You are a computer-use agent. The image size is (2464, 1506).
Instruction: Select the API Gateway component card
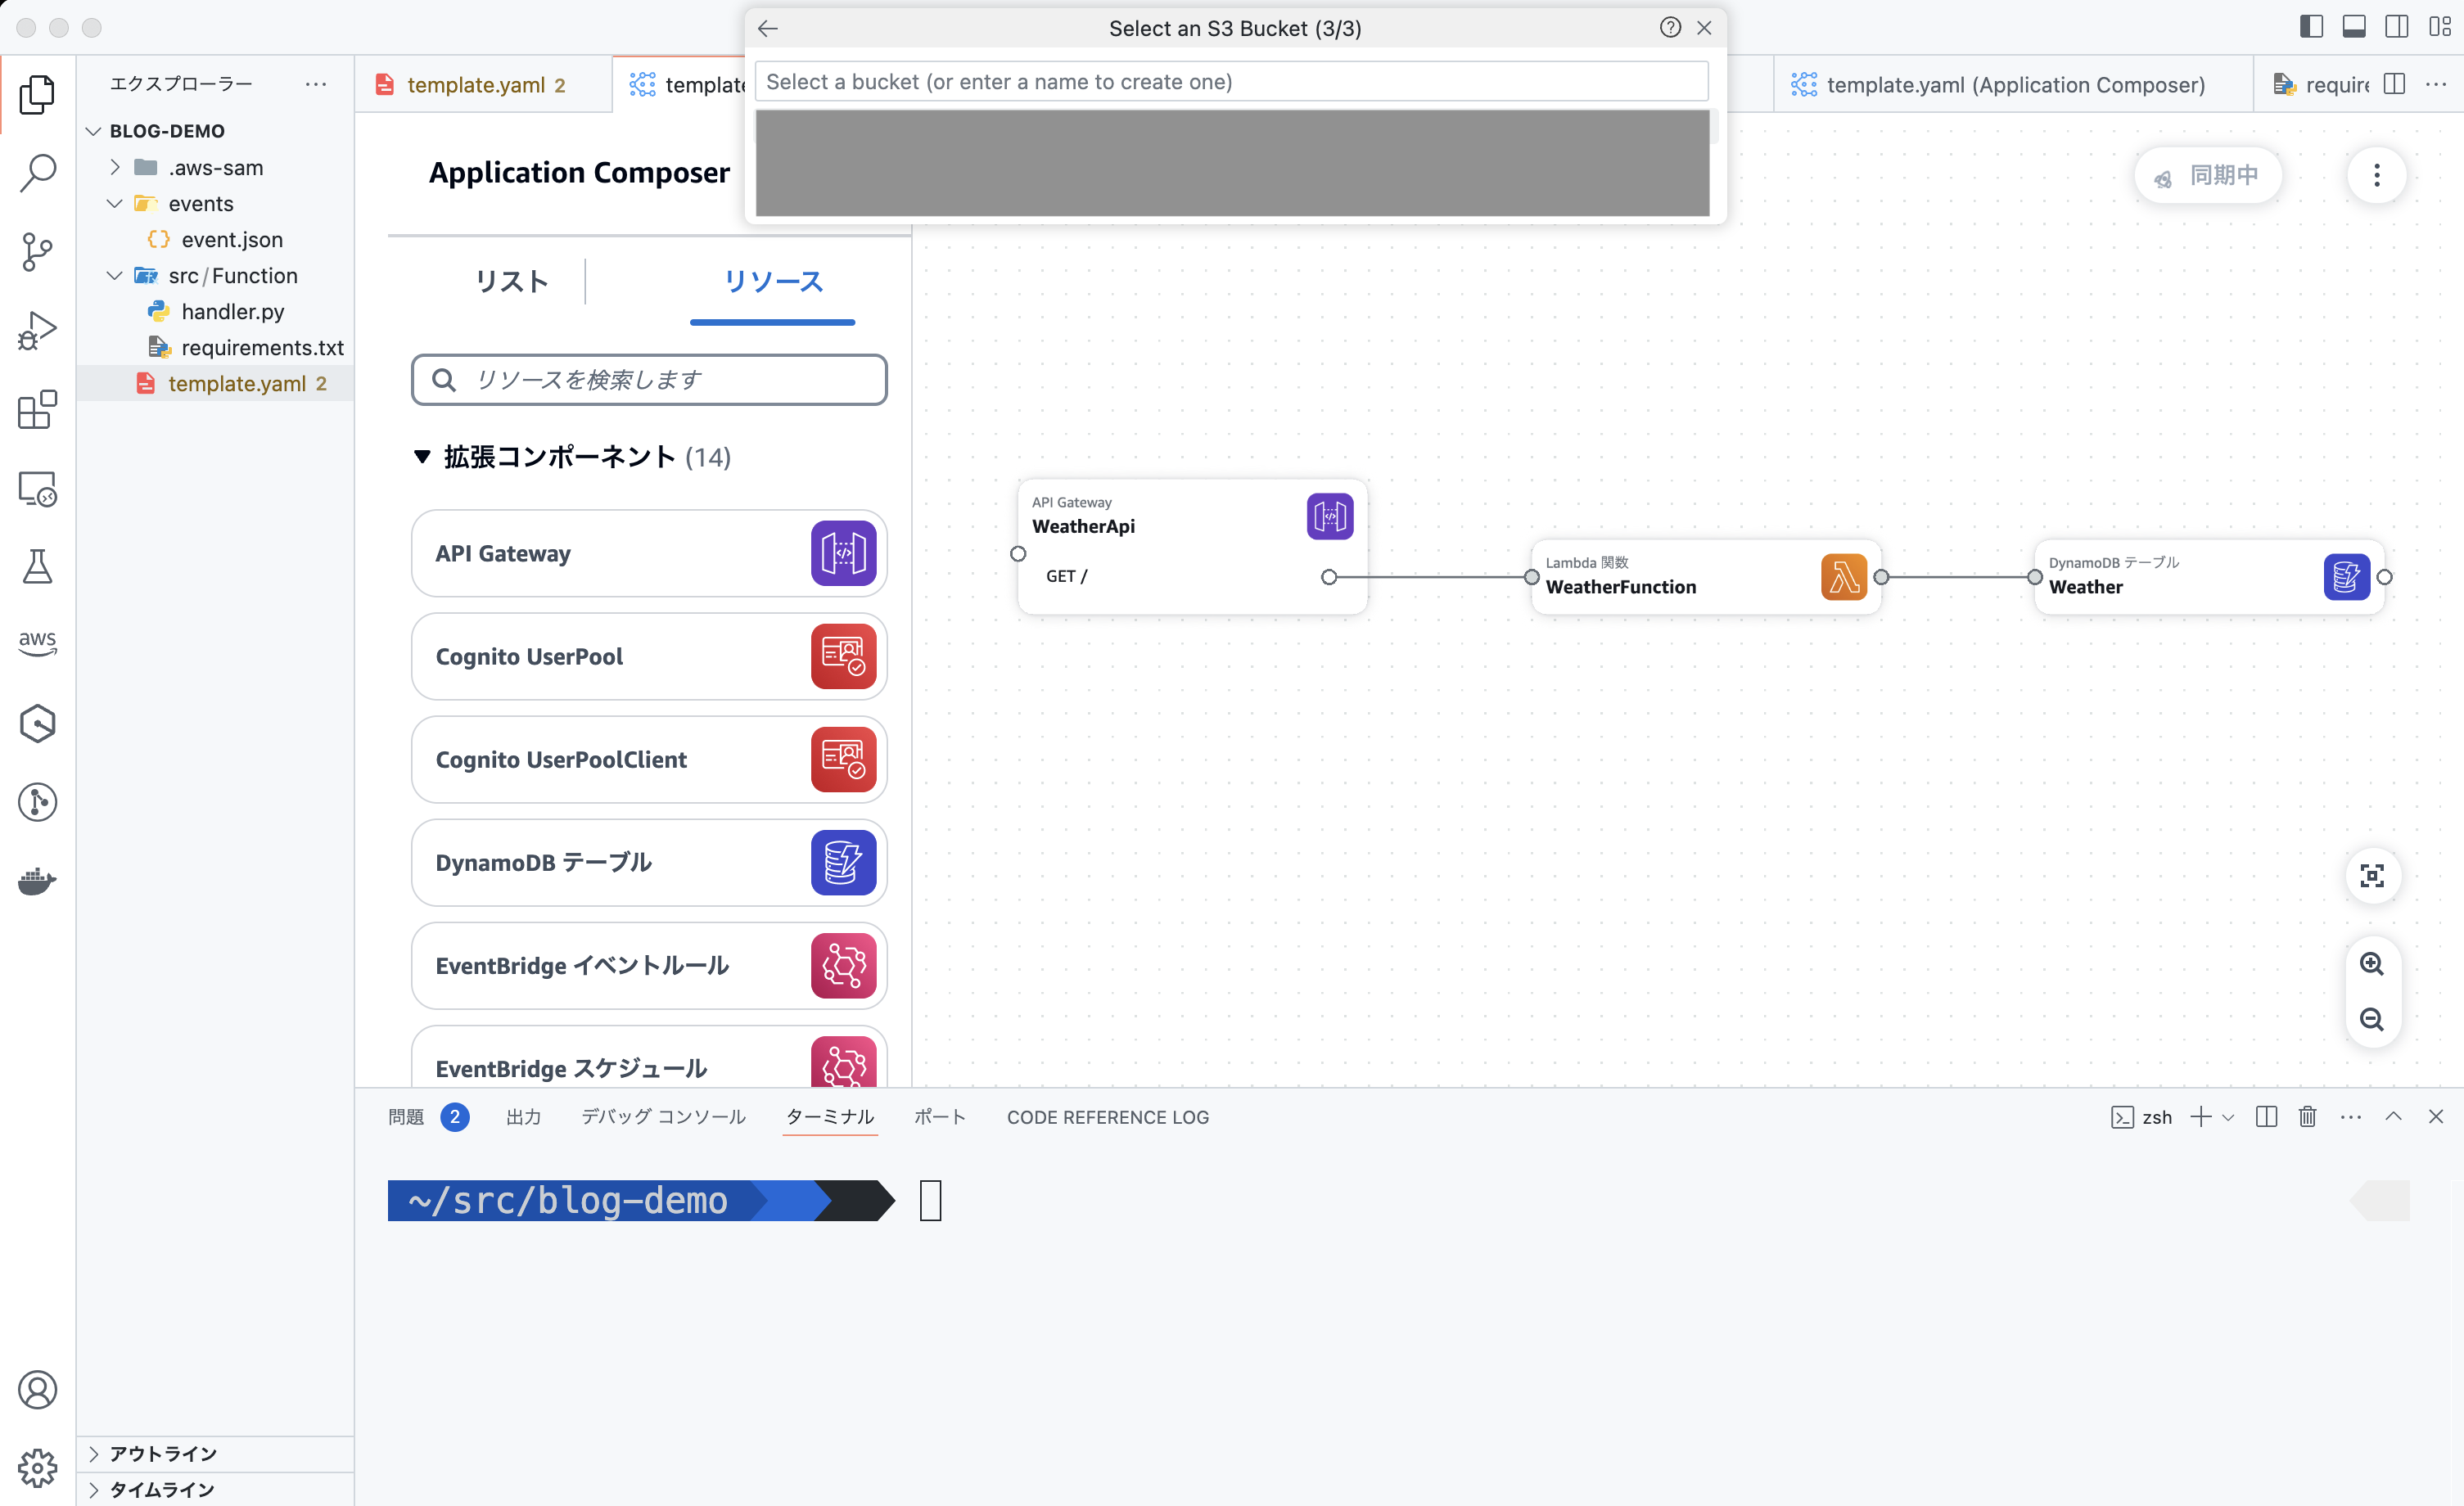coord(649,553)
